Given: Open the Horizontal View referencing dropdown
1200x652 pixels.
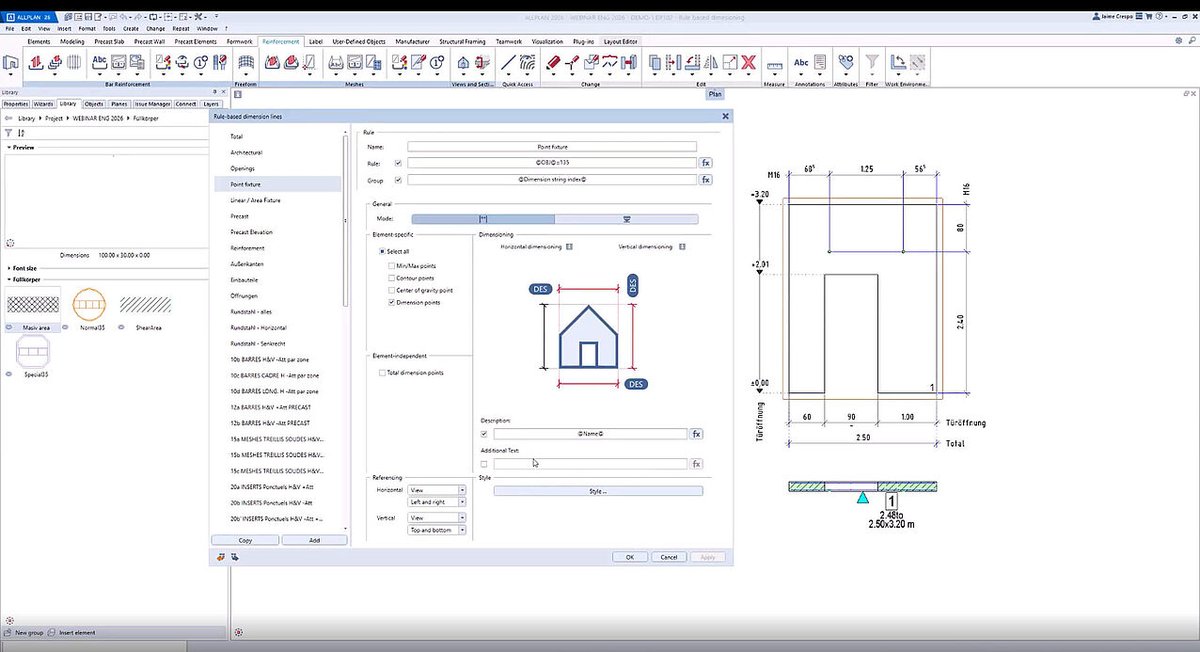Looking at the screenshot, I should pyautogui.click(x=437, y=490).
